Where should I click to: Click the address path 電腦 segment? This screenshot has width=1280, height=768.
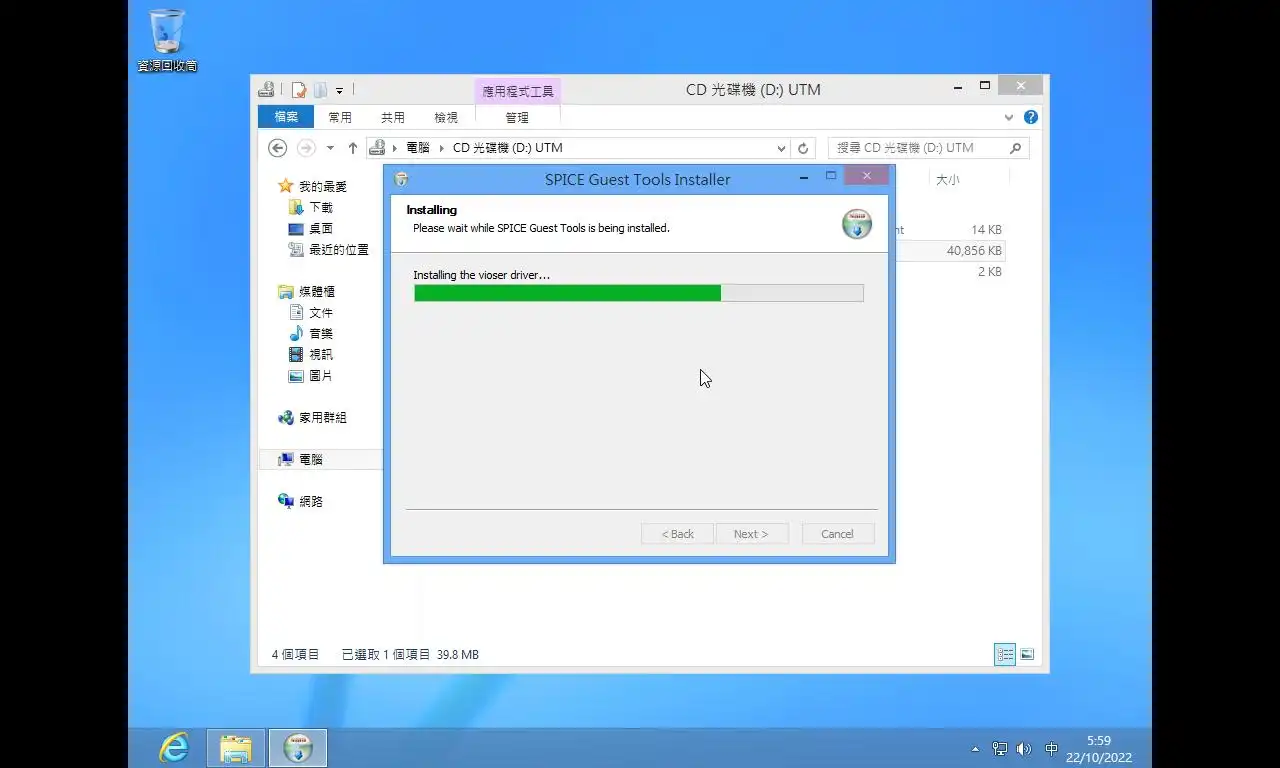click(418, 148)
